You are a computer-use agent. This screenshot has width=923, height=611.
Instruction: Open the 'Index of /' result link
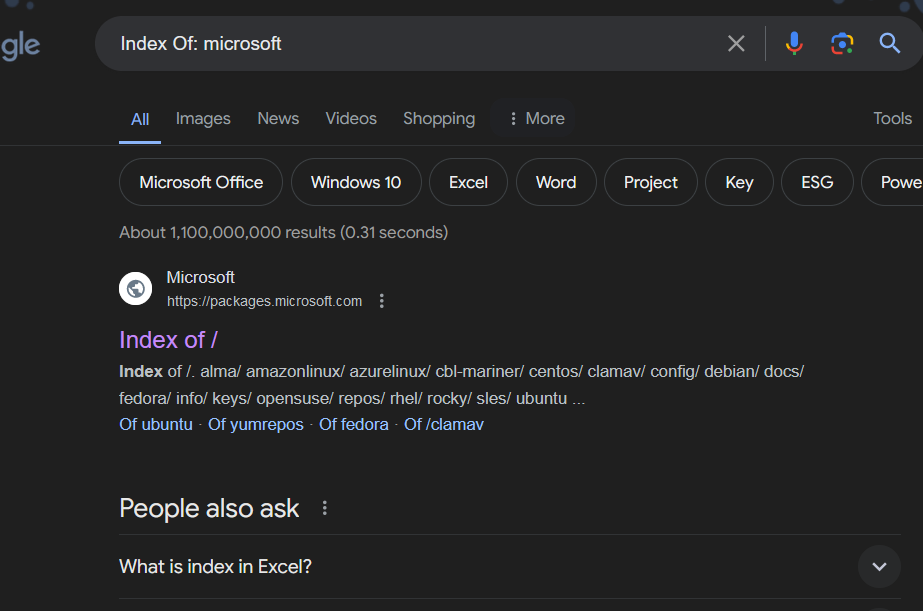tap(168, 340)
